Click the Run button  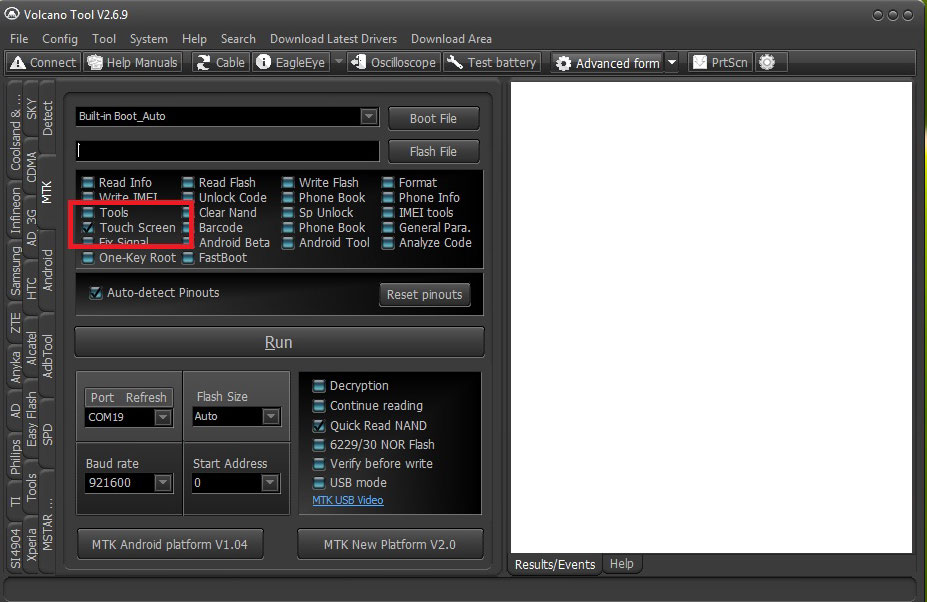279,342
